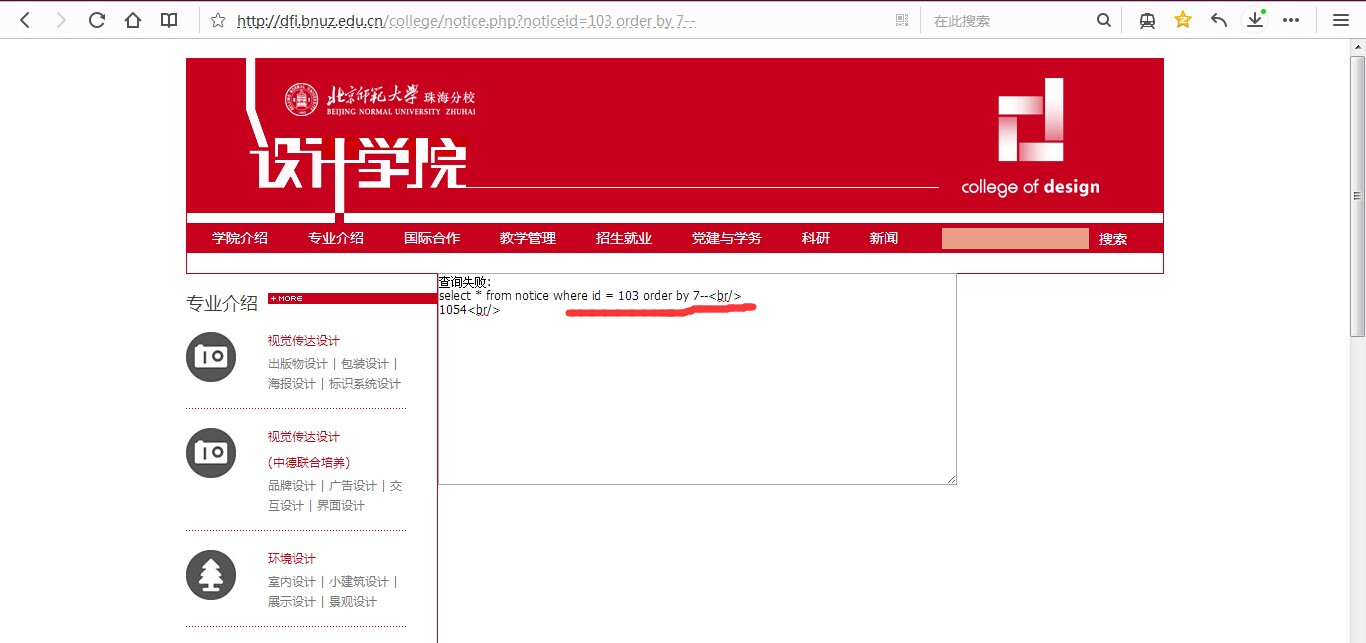Click the tree icon beside 环境设计
This screenshot has height=643, width=1366.
coord(211,575)
